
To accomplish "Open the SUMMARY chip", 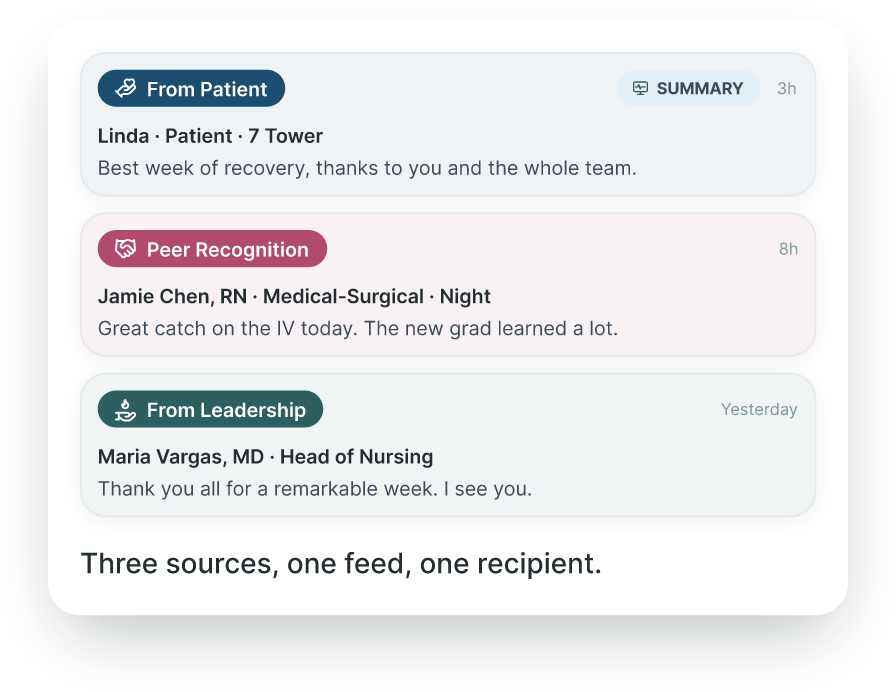I will tap(688, 88).
